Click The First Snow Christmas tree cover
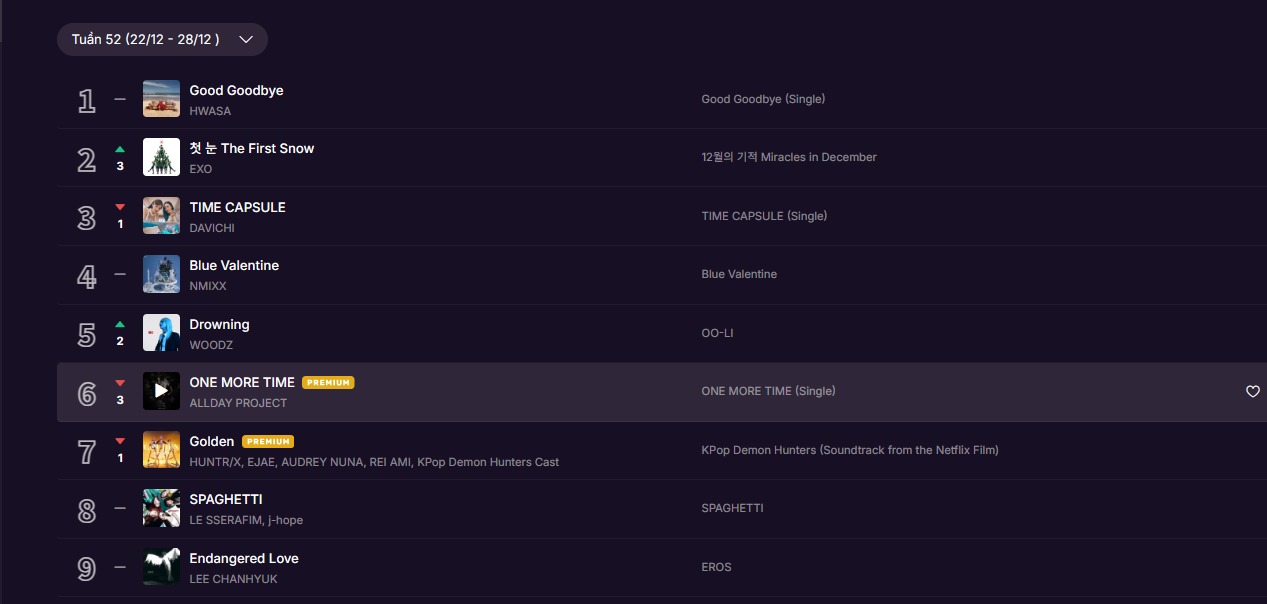1267x604 pixels. tap(161, 157)
